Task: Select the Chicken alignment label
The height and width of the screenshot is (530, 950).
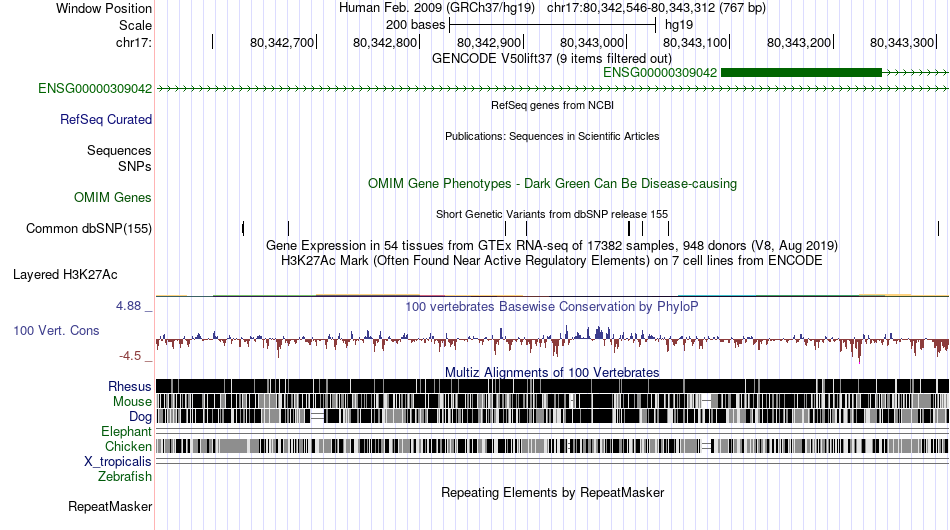Action: click(x=128, y=446)
